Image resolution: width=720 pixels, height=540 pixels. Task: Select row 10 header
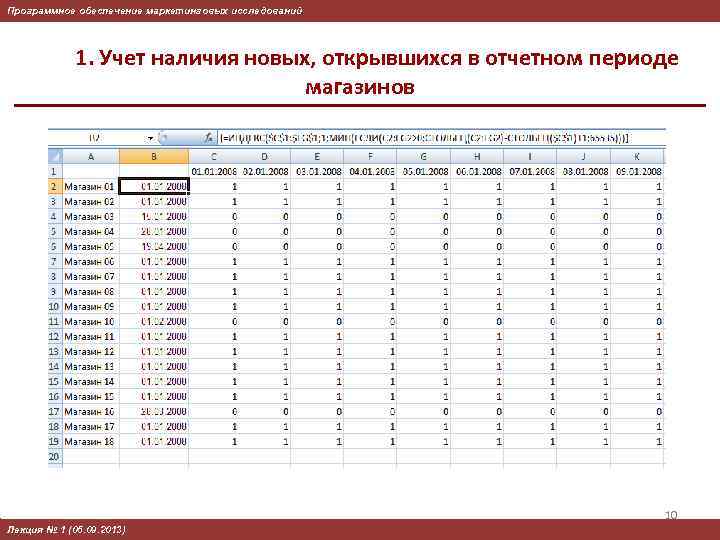55,307
